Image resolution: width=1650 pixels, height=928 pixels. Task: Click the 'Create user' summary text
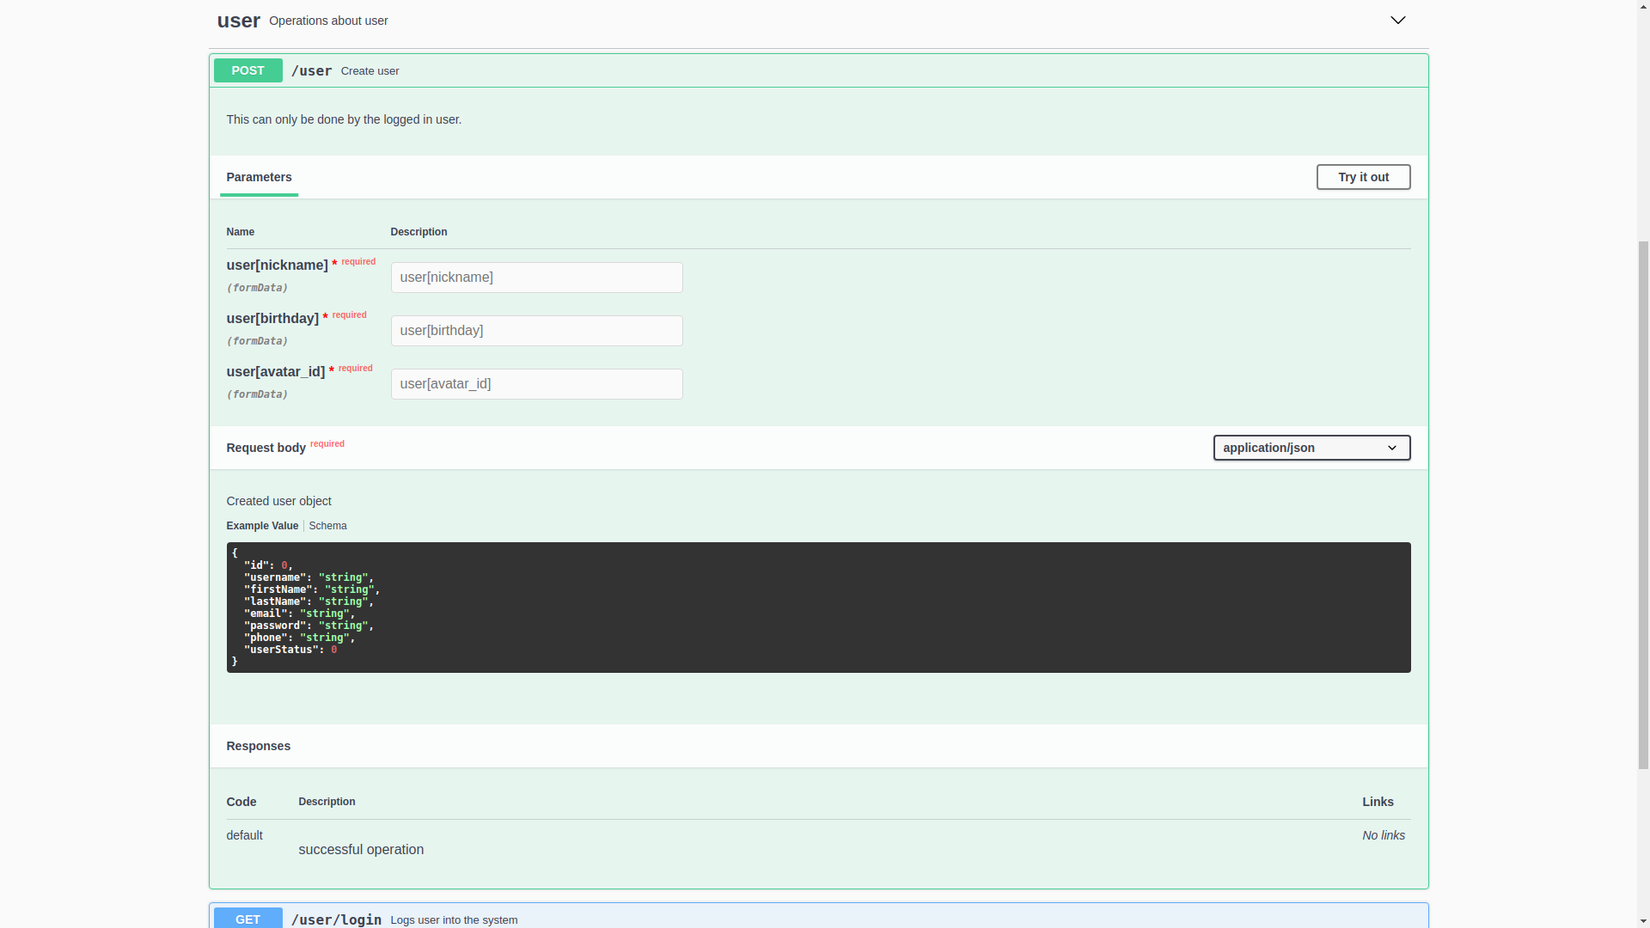370,71
